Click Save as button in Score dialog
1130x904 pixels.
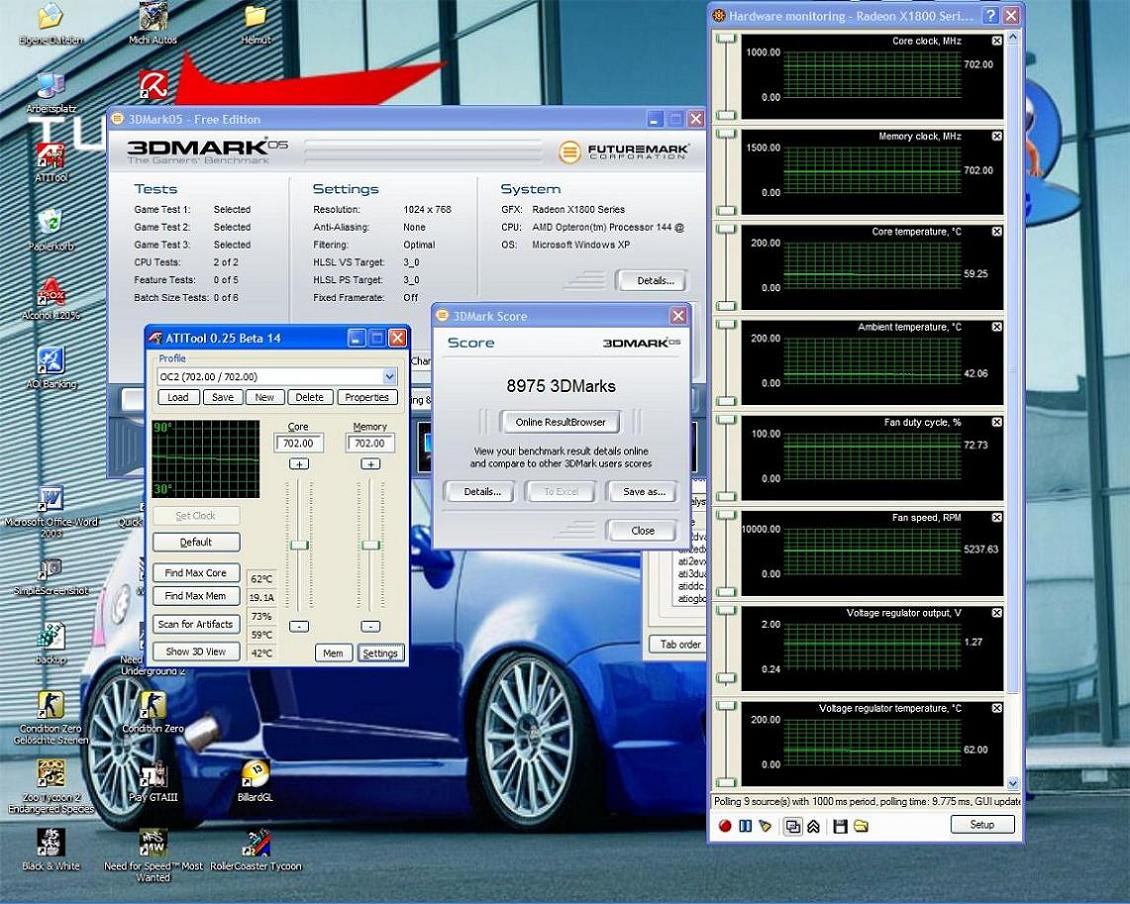coord(644,492)
